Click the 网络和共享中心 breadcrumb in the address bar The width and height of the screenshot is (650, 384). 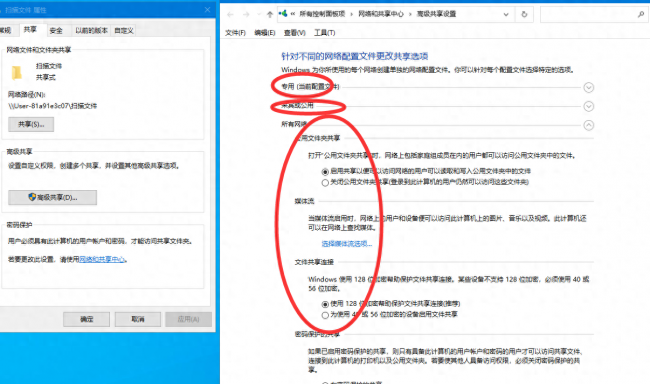click(x=381, y=14)
